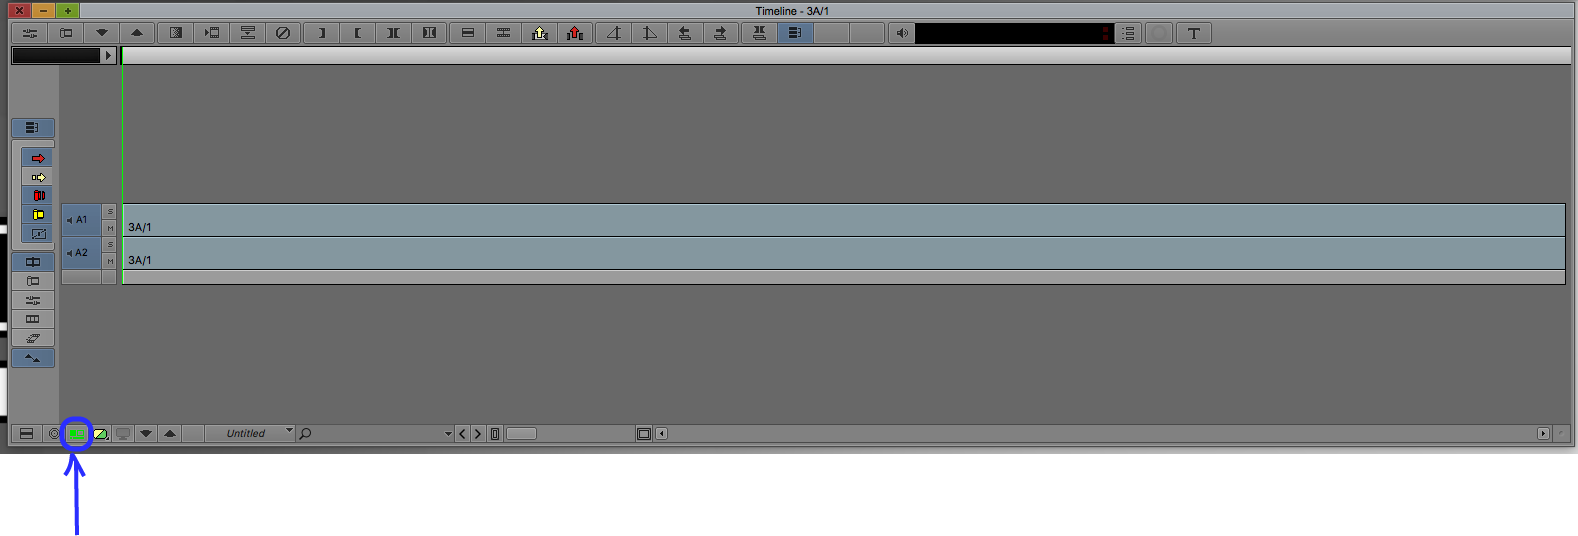1578x536 pixels.
Task: Select the A1 track selector
Action: click(82, 220)
